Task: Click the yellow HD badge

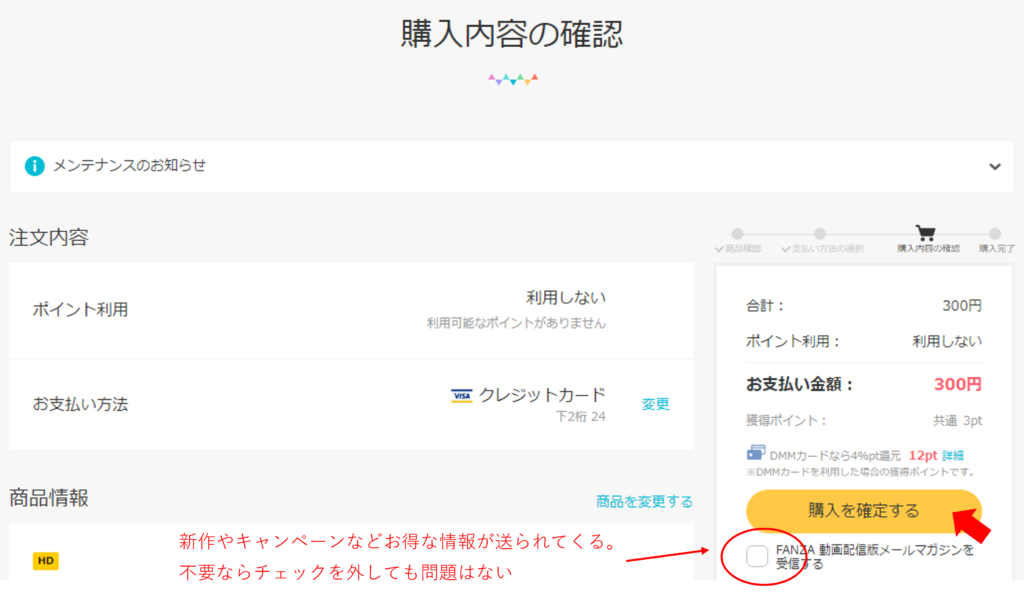Action: [x=45, y=561]
